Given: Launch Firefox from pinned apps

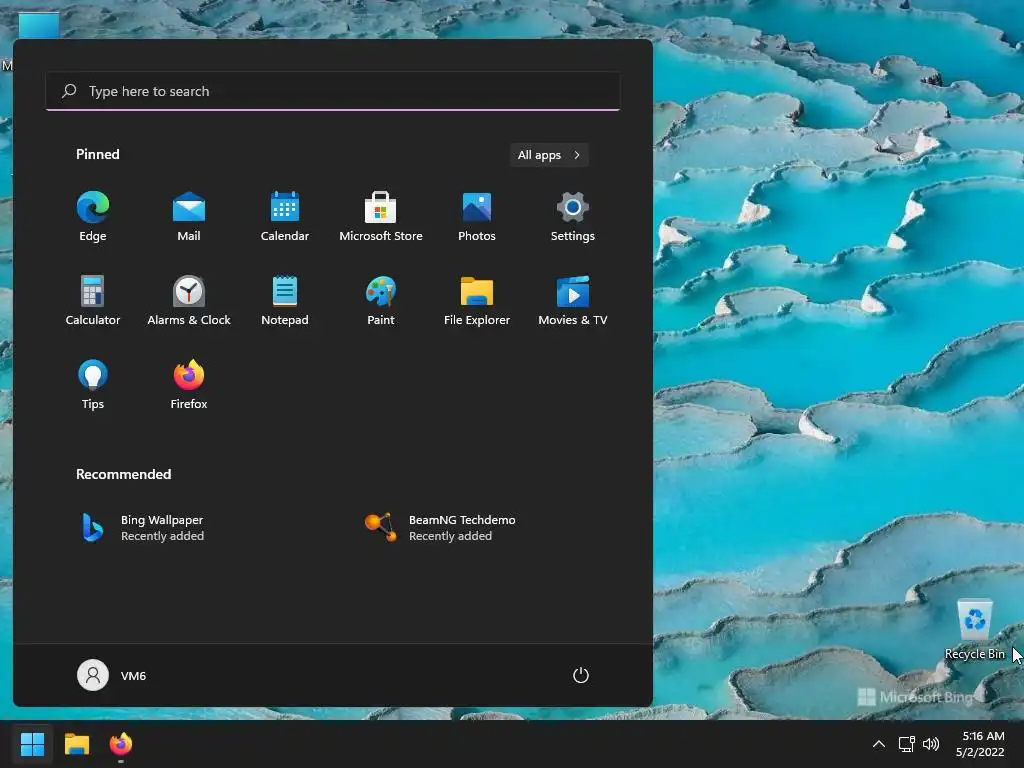Looking at the screenshot, I should (189, 385).
